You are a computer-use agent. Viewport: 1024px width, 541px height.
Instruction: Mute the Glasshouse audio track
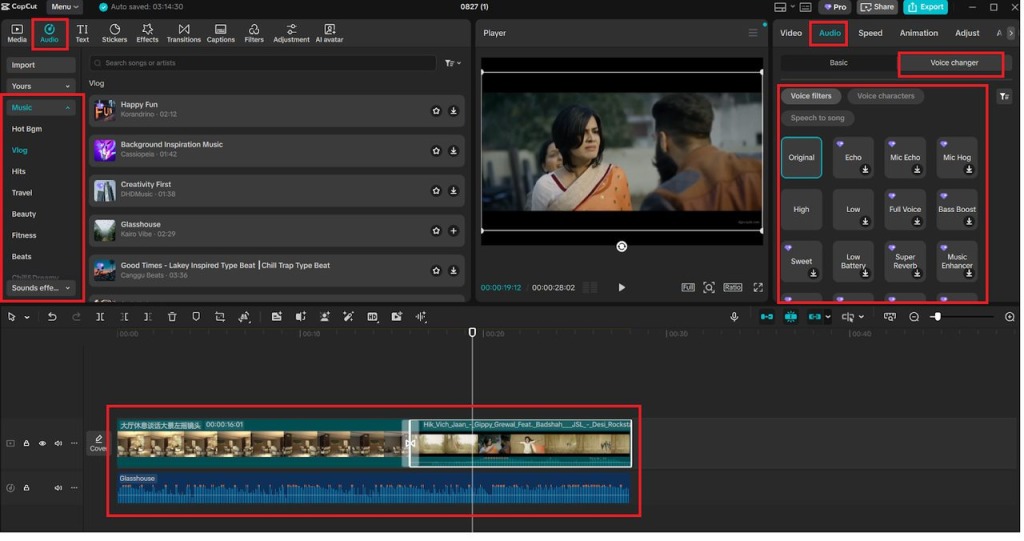pos(58,488)
